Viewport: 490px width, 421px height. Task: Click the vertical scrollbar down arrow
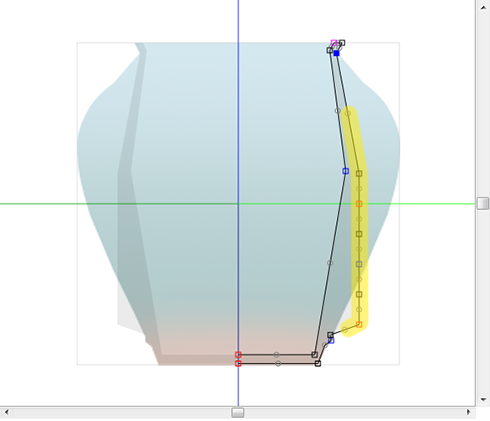483,399
